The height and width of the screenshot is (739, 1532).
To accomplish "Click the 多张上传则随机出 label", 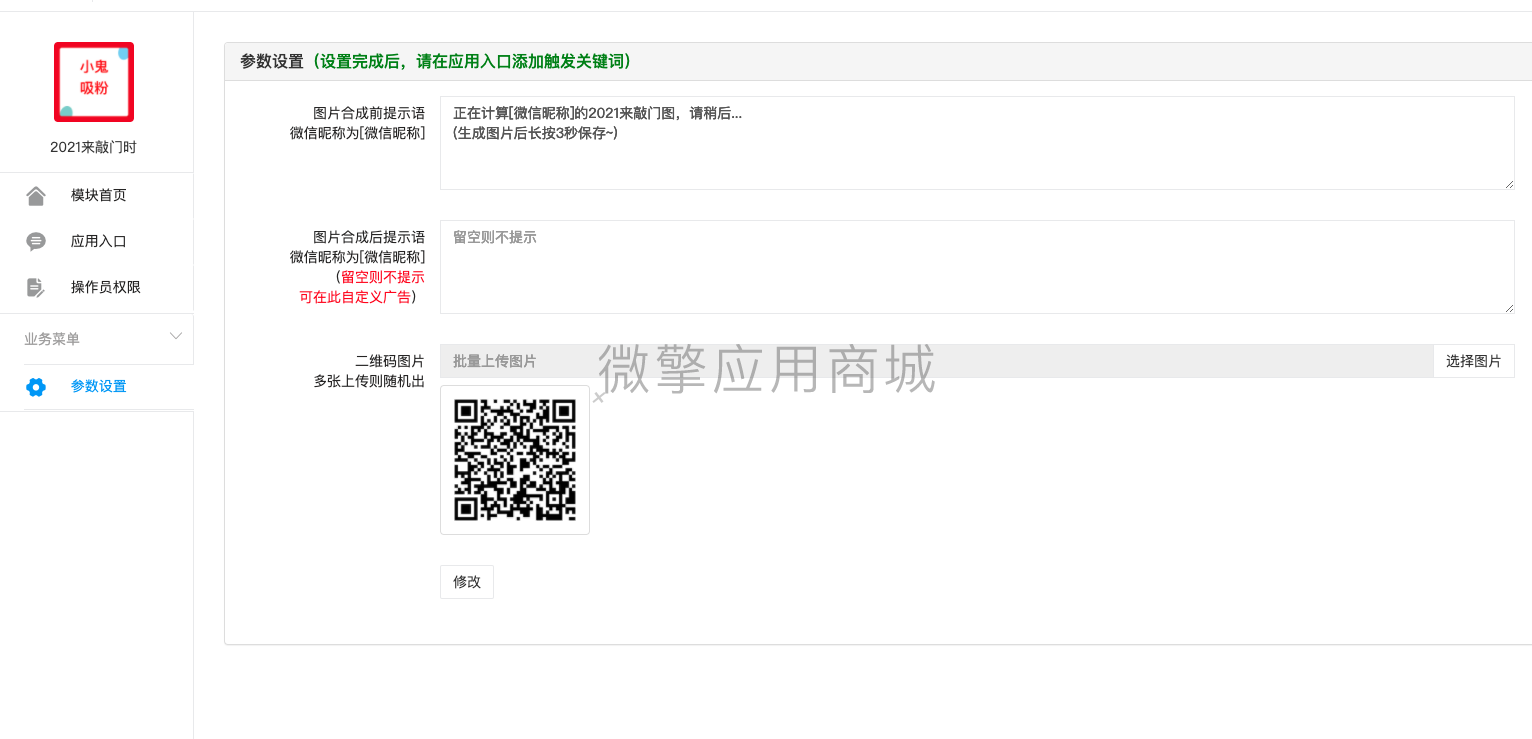I will 369,381.
